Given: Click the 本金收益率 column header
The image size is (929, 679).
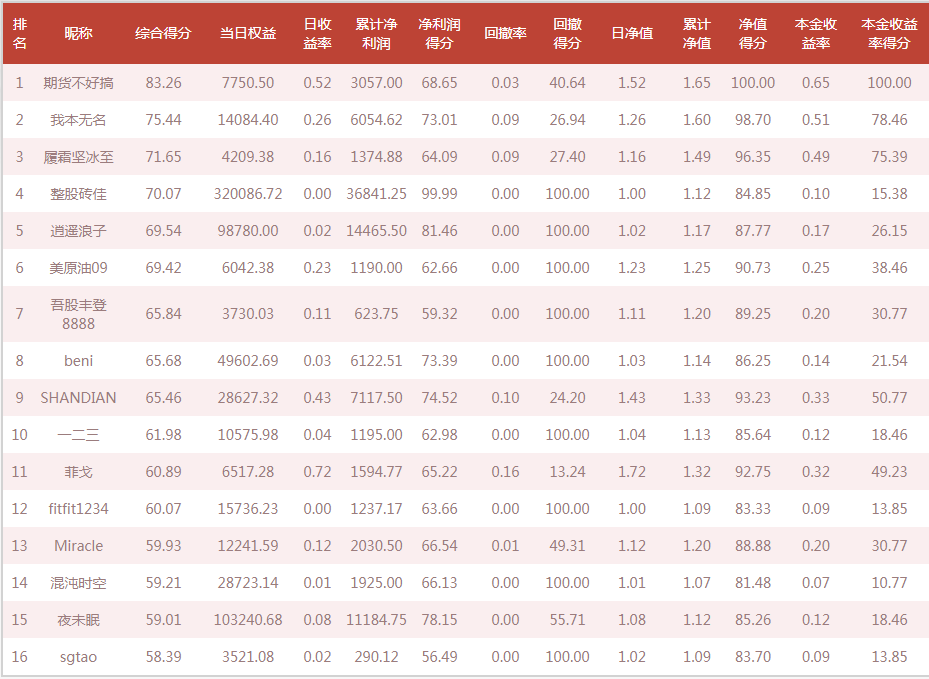Looking at the screenshot, I should (815, 33).
